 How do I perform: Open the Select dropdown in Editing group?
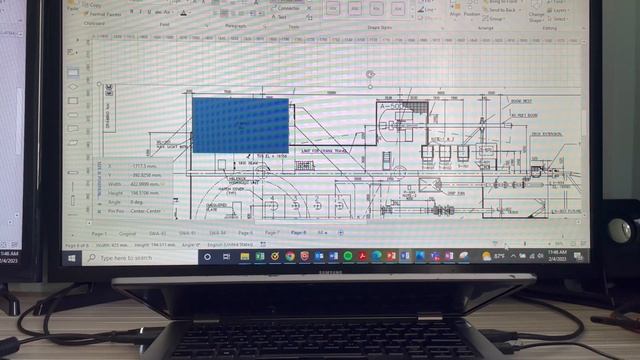[x=558, y=19]
